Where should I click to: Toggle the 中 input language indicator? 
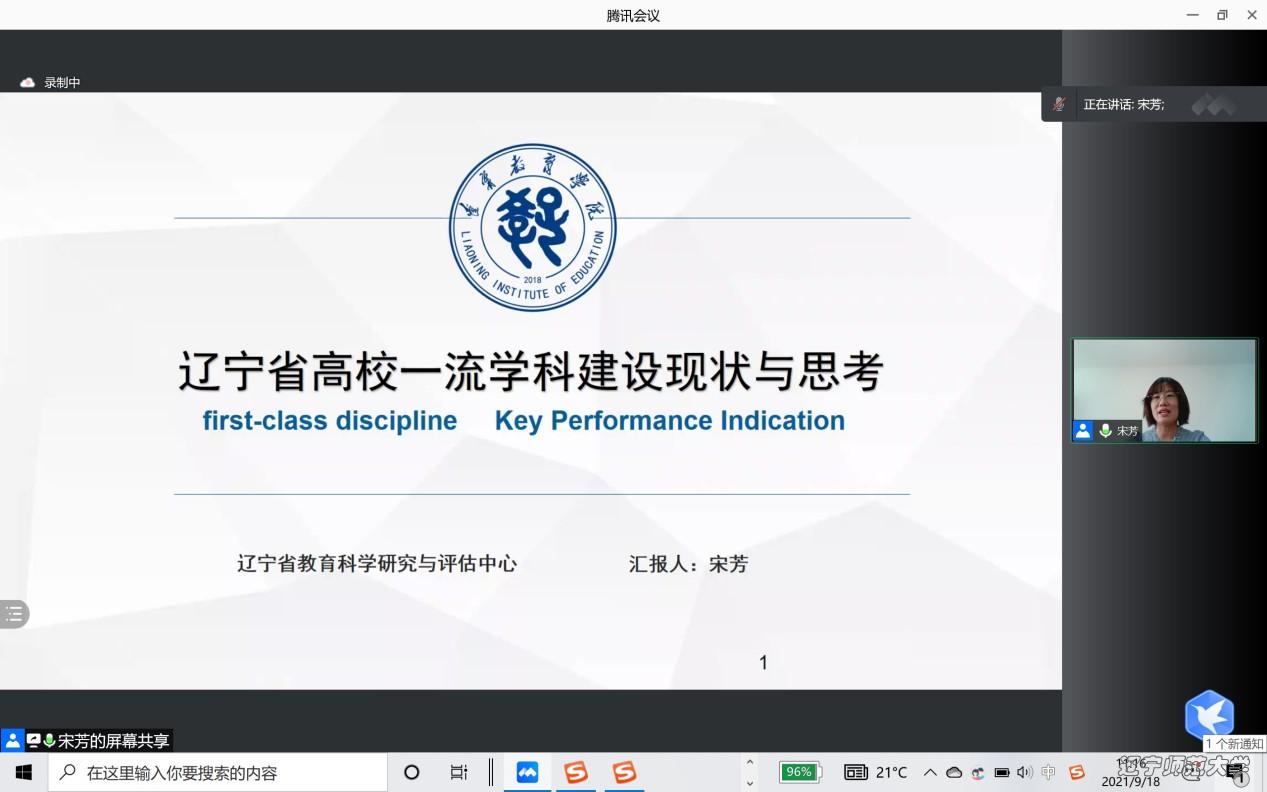pos(1048,772)
